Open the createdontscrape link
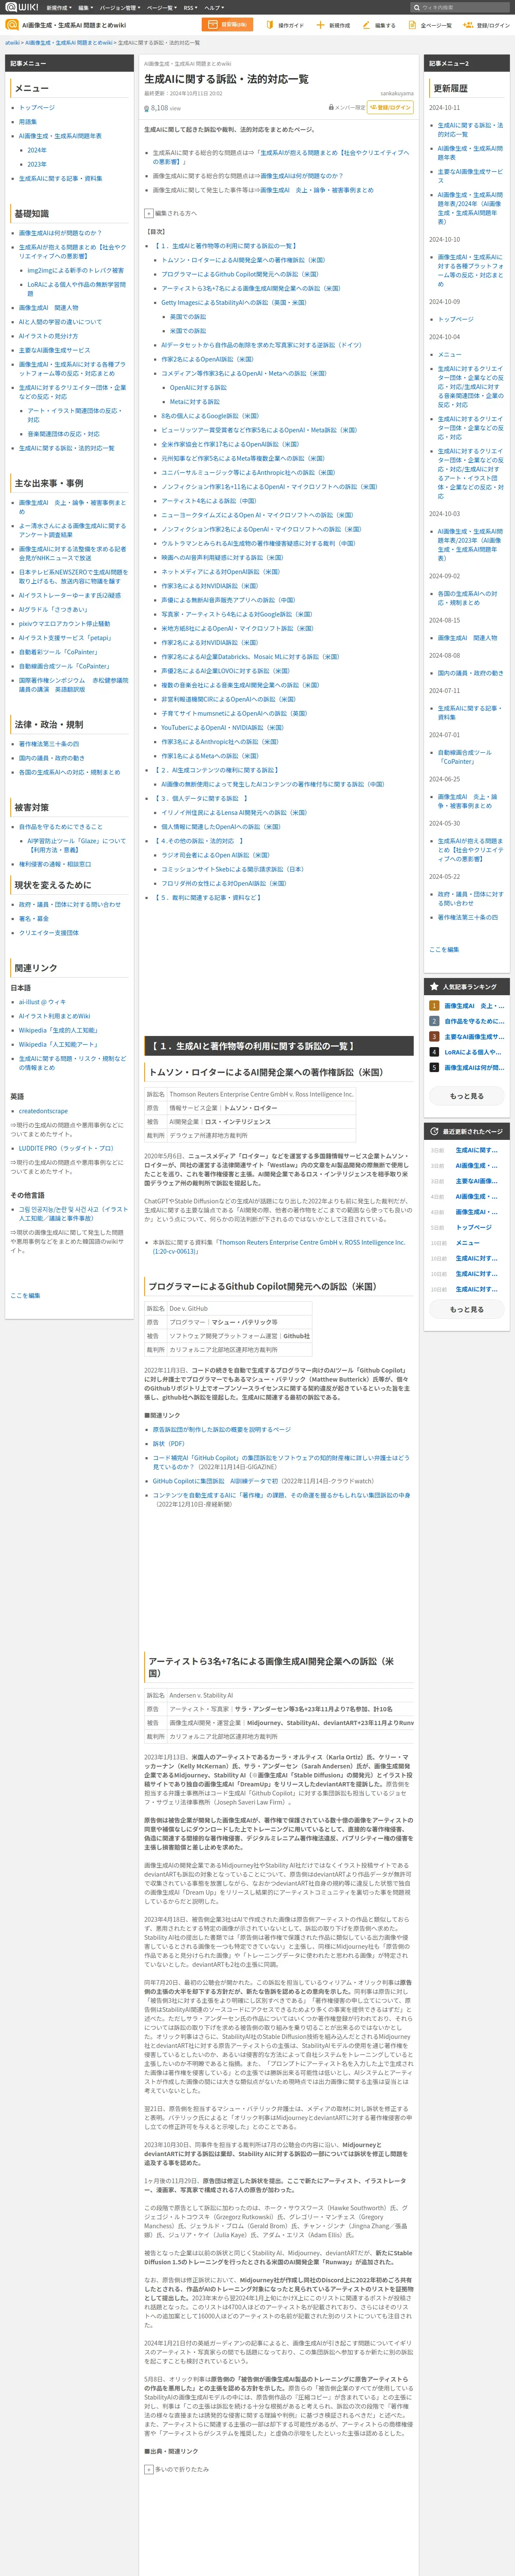The height and width of the screenshot is (2576, 515). pos(43,1111)
